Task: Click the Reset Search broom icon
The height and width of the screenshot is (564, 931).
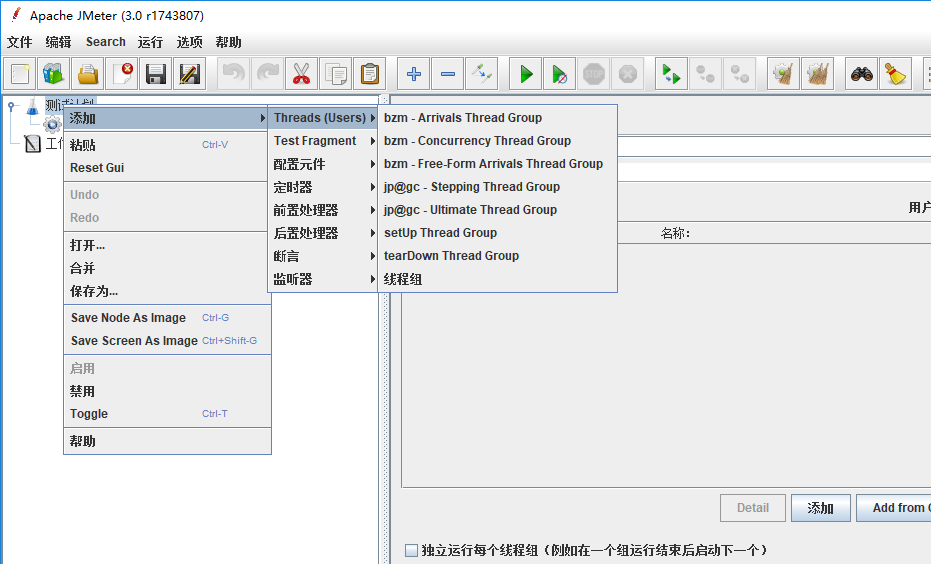Action: 895,74
